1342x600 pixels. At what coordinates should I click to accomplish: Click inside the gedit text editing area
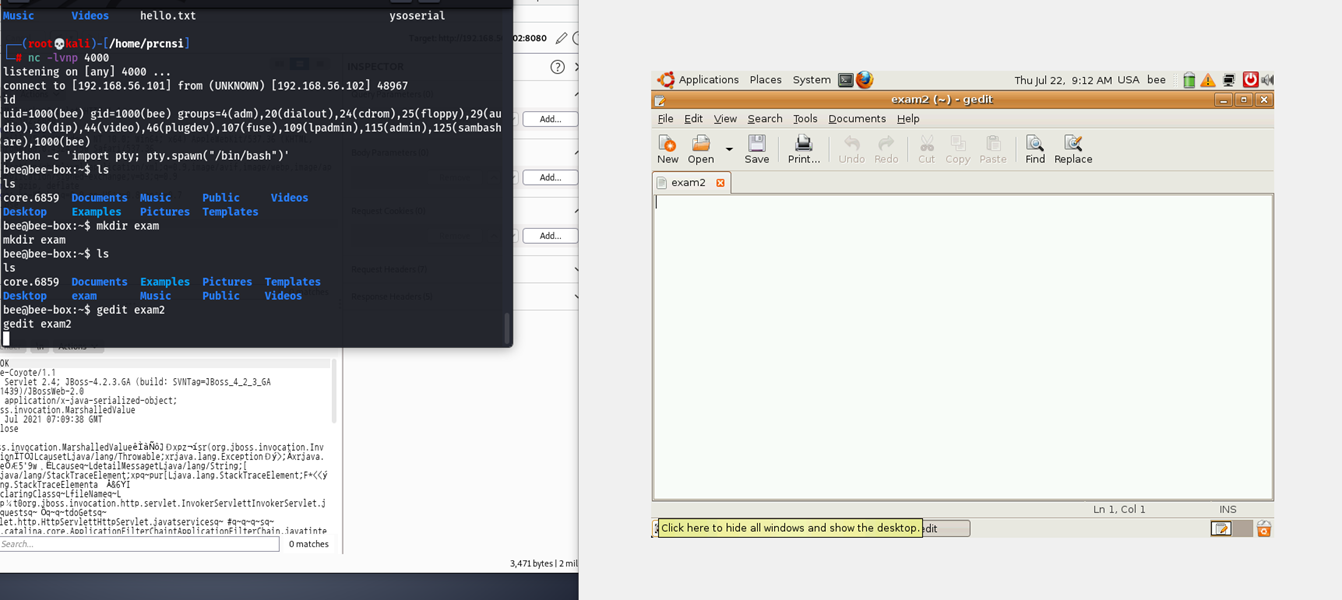point(962,346)
